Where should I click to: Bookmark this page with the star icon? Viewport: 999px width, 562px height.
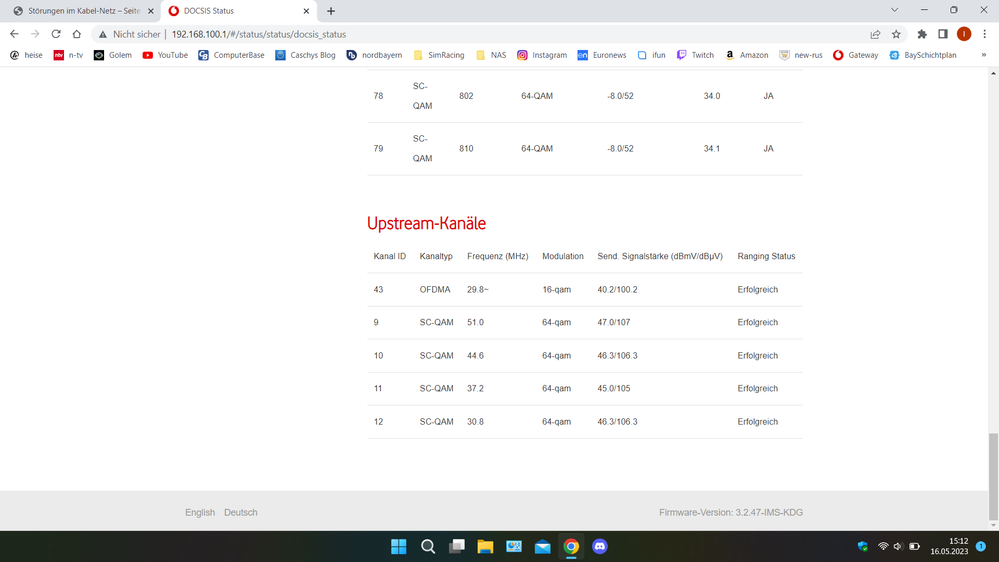tap(896, 34)
